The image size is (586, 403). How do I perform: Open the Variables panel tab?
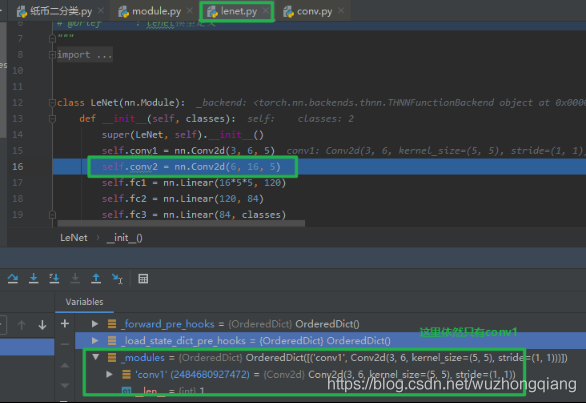pyautogui.click(x=84, y=302)
